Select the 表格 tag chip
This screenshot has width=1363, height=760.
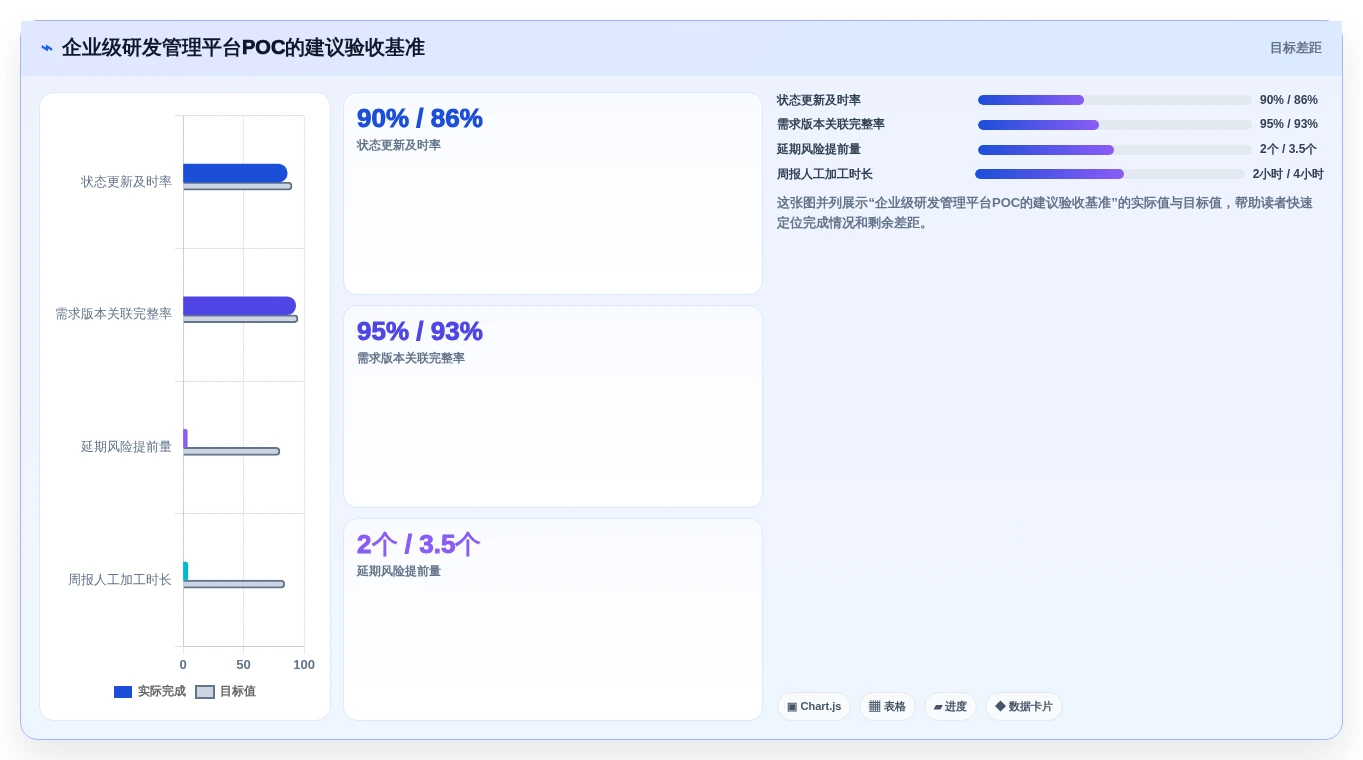click(887, 707)
